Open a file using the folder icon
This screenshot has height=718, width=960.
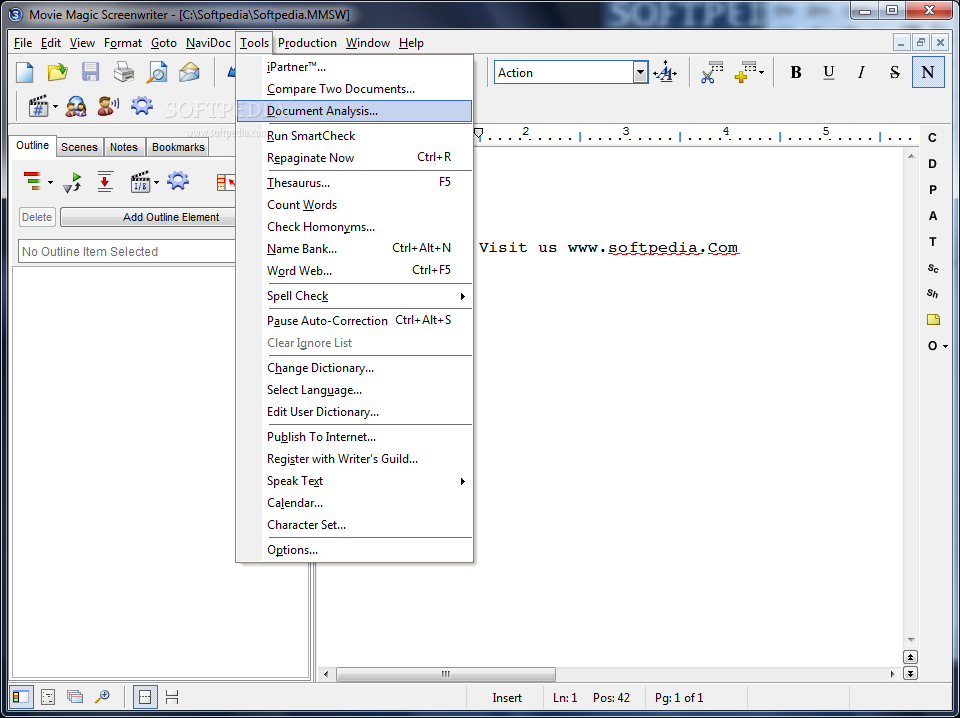pos(58,72)
